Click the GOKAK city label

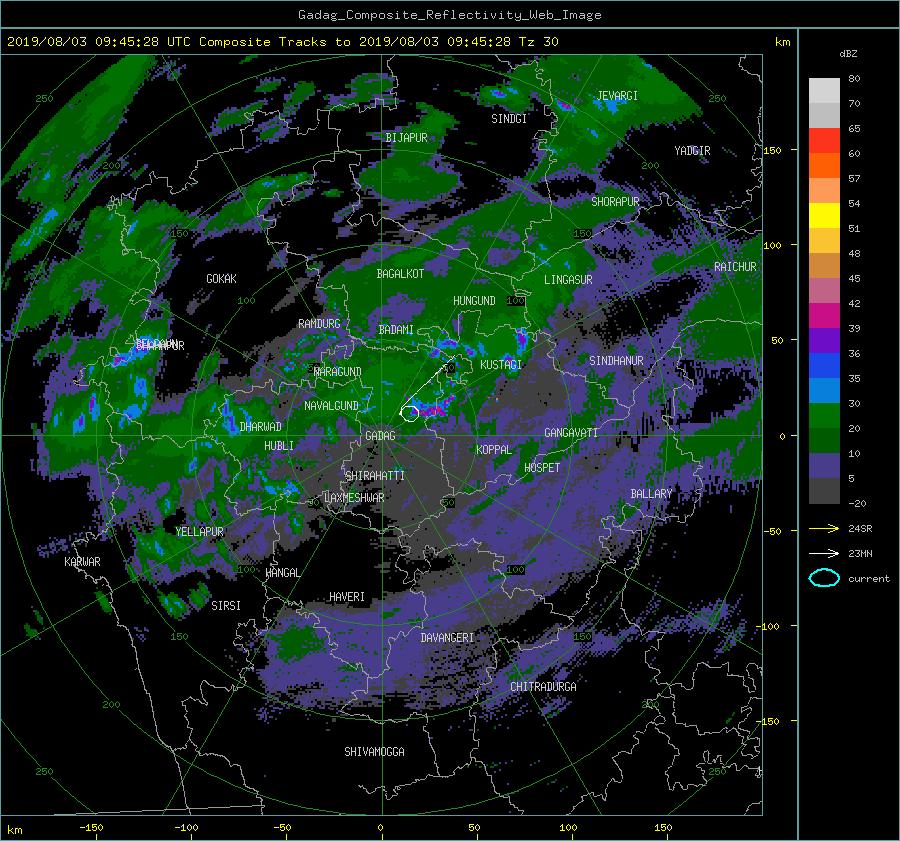222,279
